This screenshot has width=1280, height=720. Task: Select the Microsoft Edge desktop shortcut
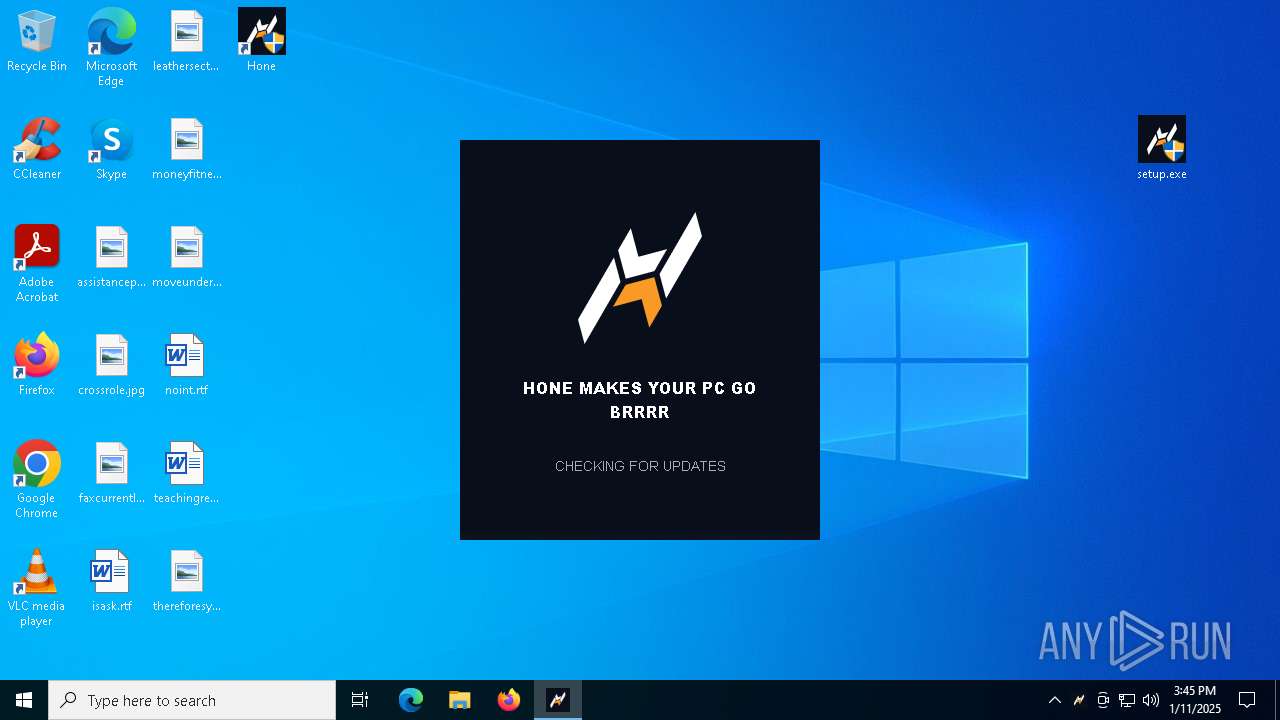click(x=111, y=48)
